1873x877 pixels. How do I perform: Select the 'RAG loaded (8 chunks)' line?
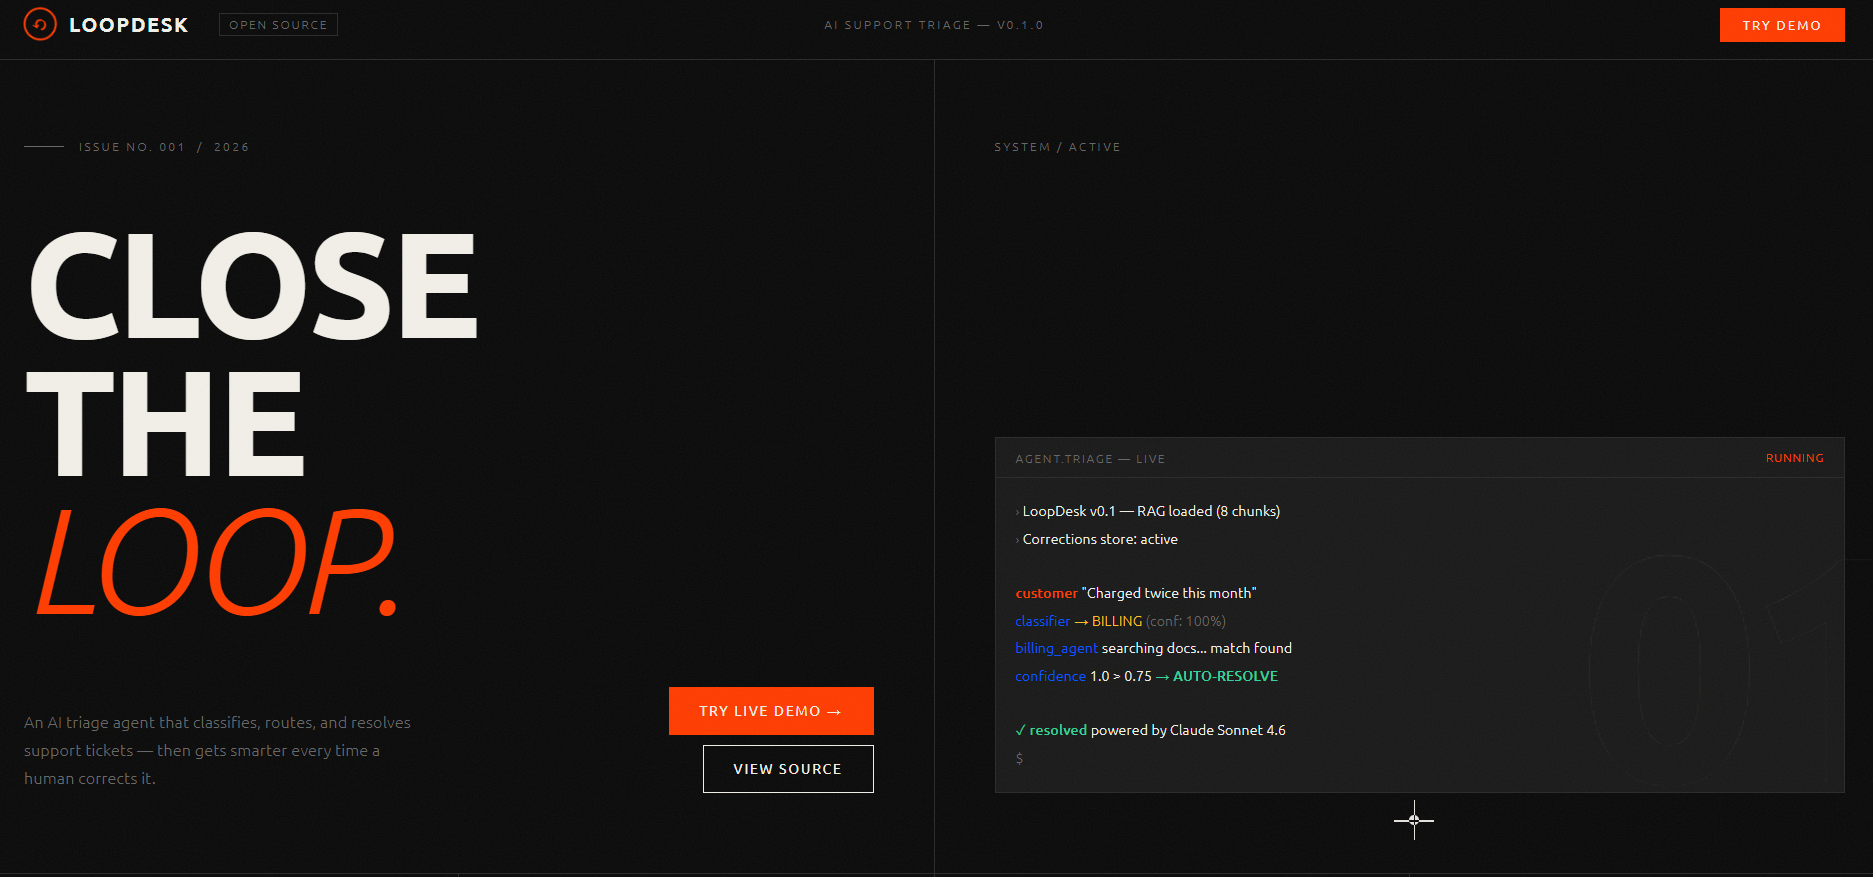[1148, 511]
